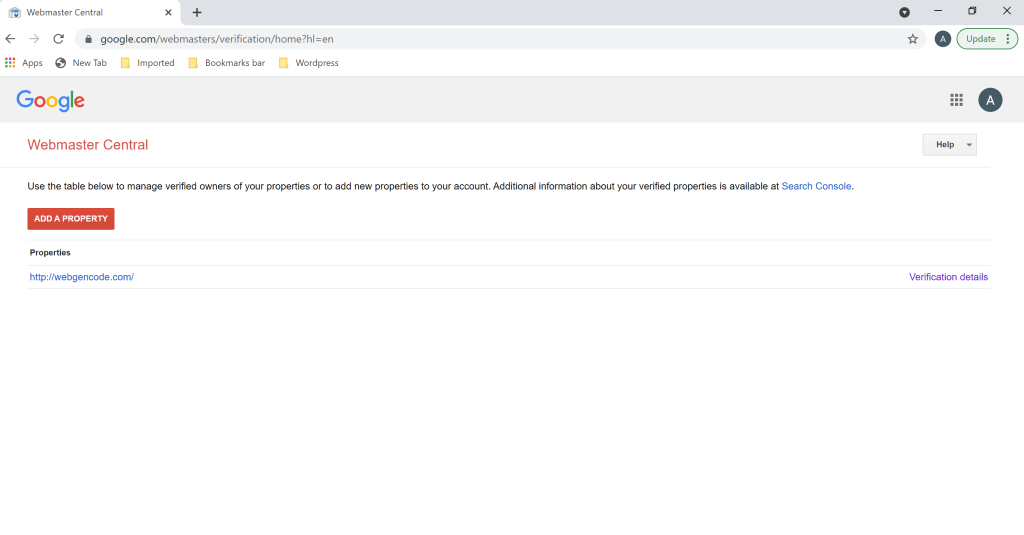Viewport: 1024px width, 535px height.
Task: Reload the page with the refresh icon
Action: click(x=58, y=39)
